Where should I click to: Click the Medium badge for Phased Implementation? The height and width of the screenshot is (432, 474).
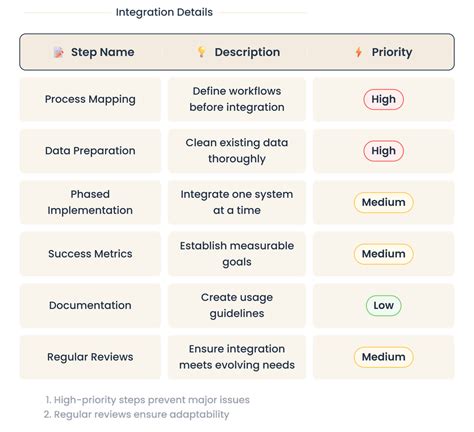[x=383, y=202]
